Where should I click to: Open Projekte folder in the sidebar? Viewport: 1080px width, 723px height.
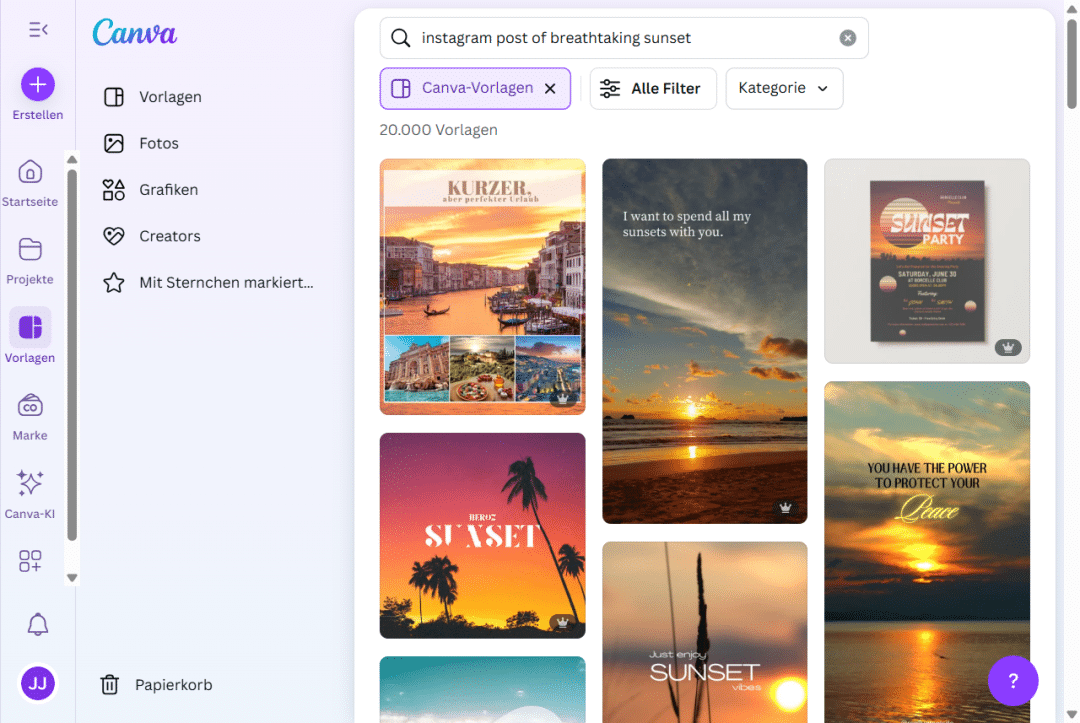pyautogui.click(x=30, y=260)
